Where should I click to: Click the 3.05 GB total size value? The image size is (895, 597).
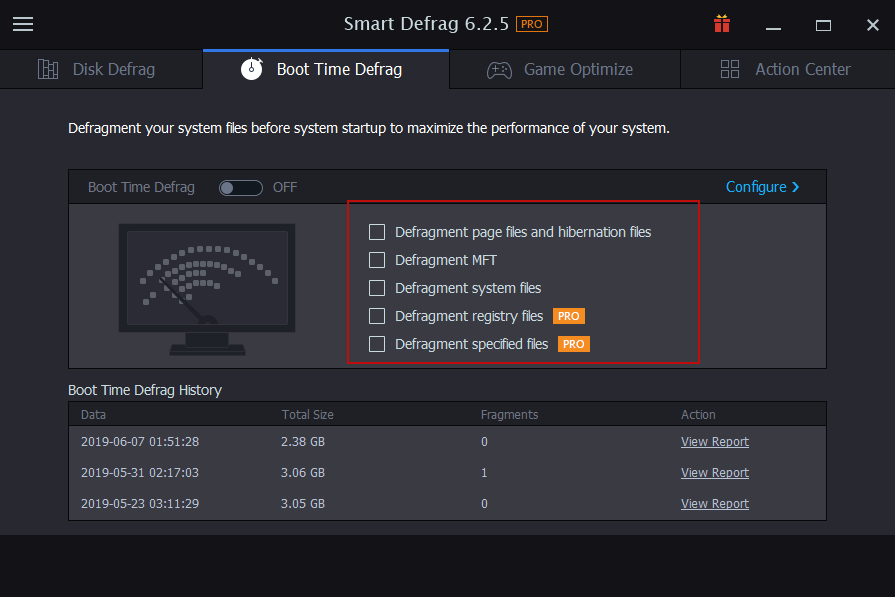click(x=303, y=503)
